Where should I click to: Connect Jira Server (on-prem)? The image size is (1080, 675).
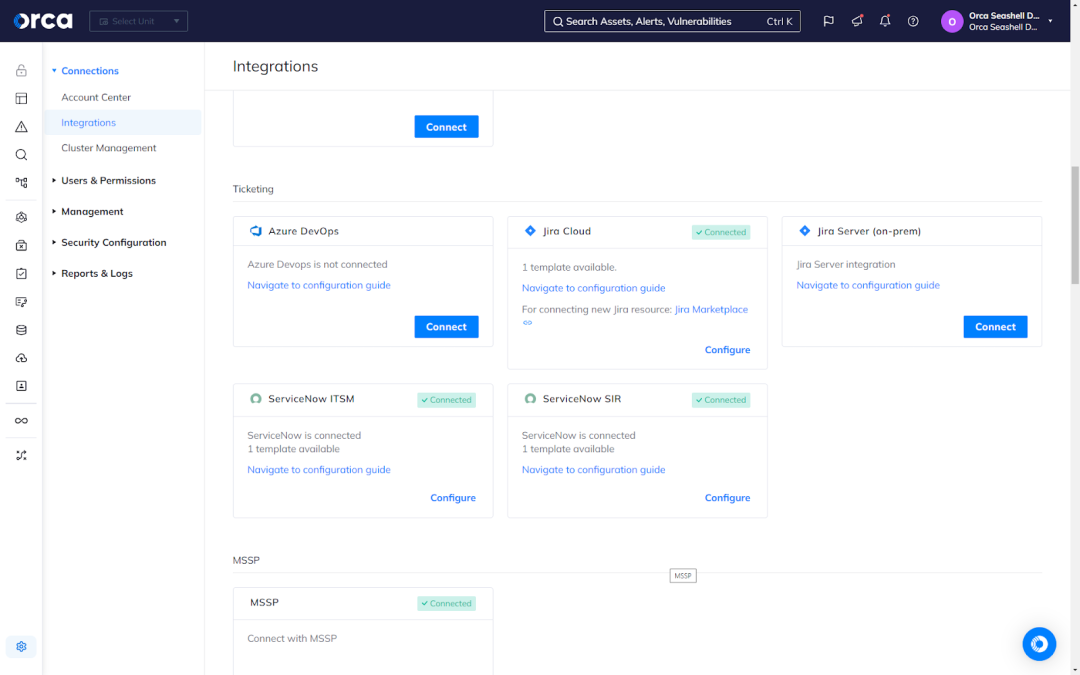click(x=995, y=326)
